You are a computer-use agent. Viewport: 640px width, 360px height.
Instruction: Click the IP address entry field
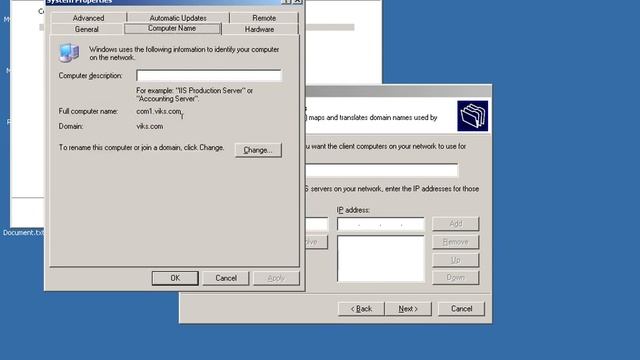click(381, 224)
